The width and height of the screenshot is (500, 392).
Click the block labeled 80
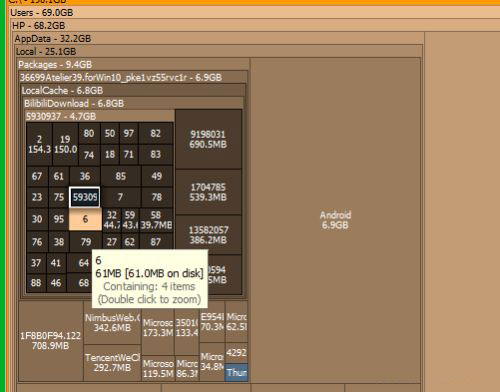pos(89,133)
